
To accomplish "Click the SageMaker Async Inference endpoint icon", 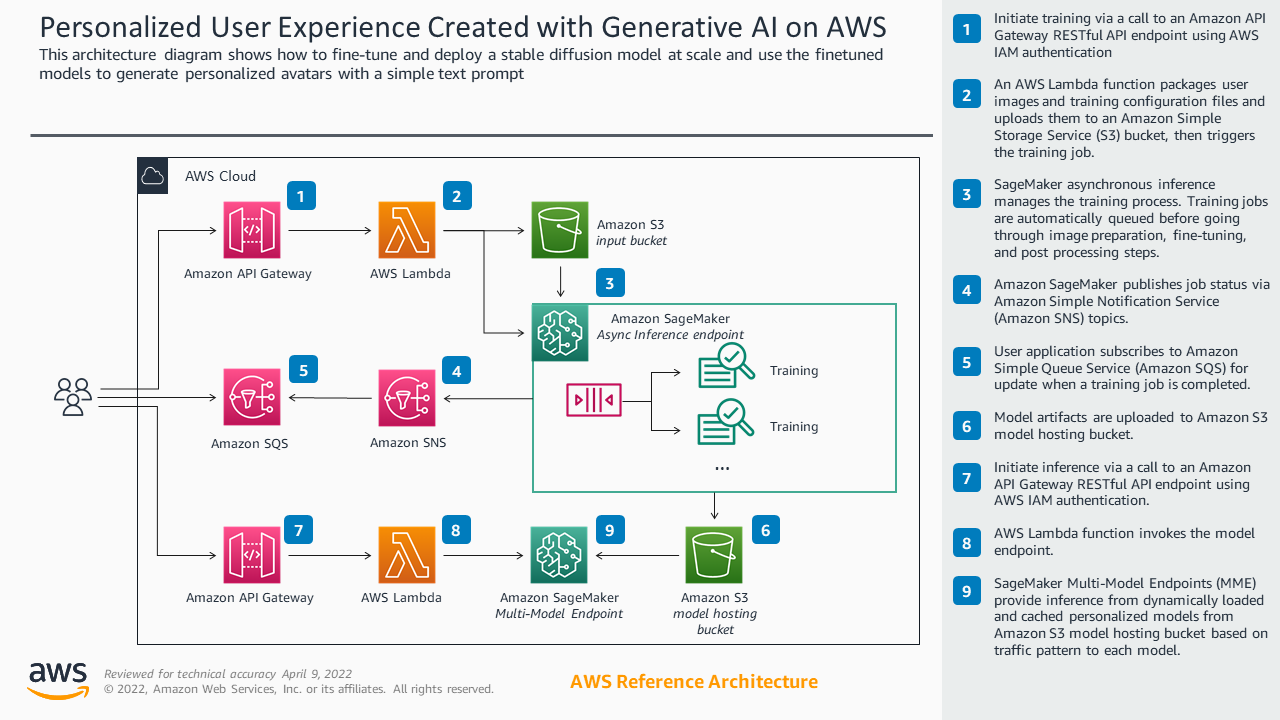I will click(x=560, y=332).
